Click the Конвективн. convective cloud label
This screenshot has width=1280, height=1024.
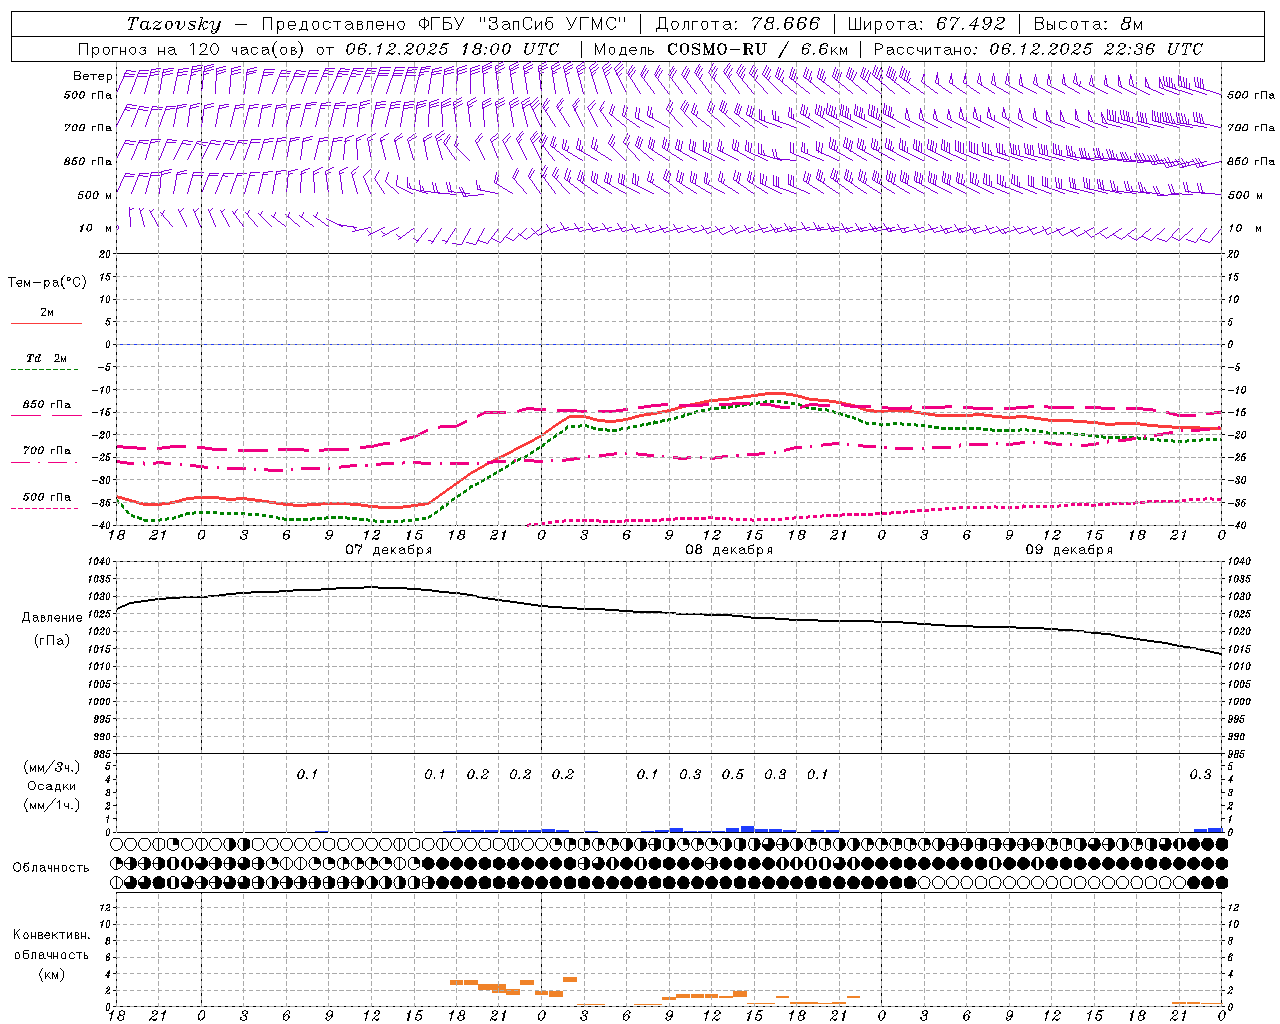tap(51, 935)
